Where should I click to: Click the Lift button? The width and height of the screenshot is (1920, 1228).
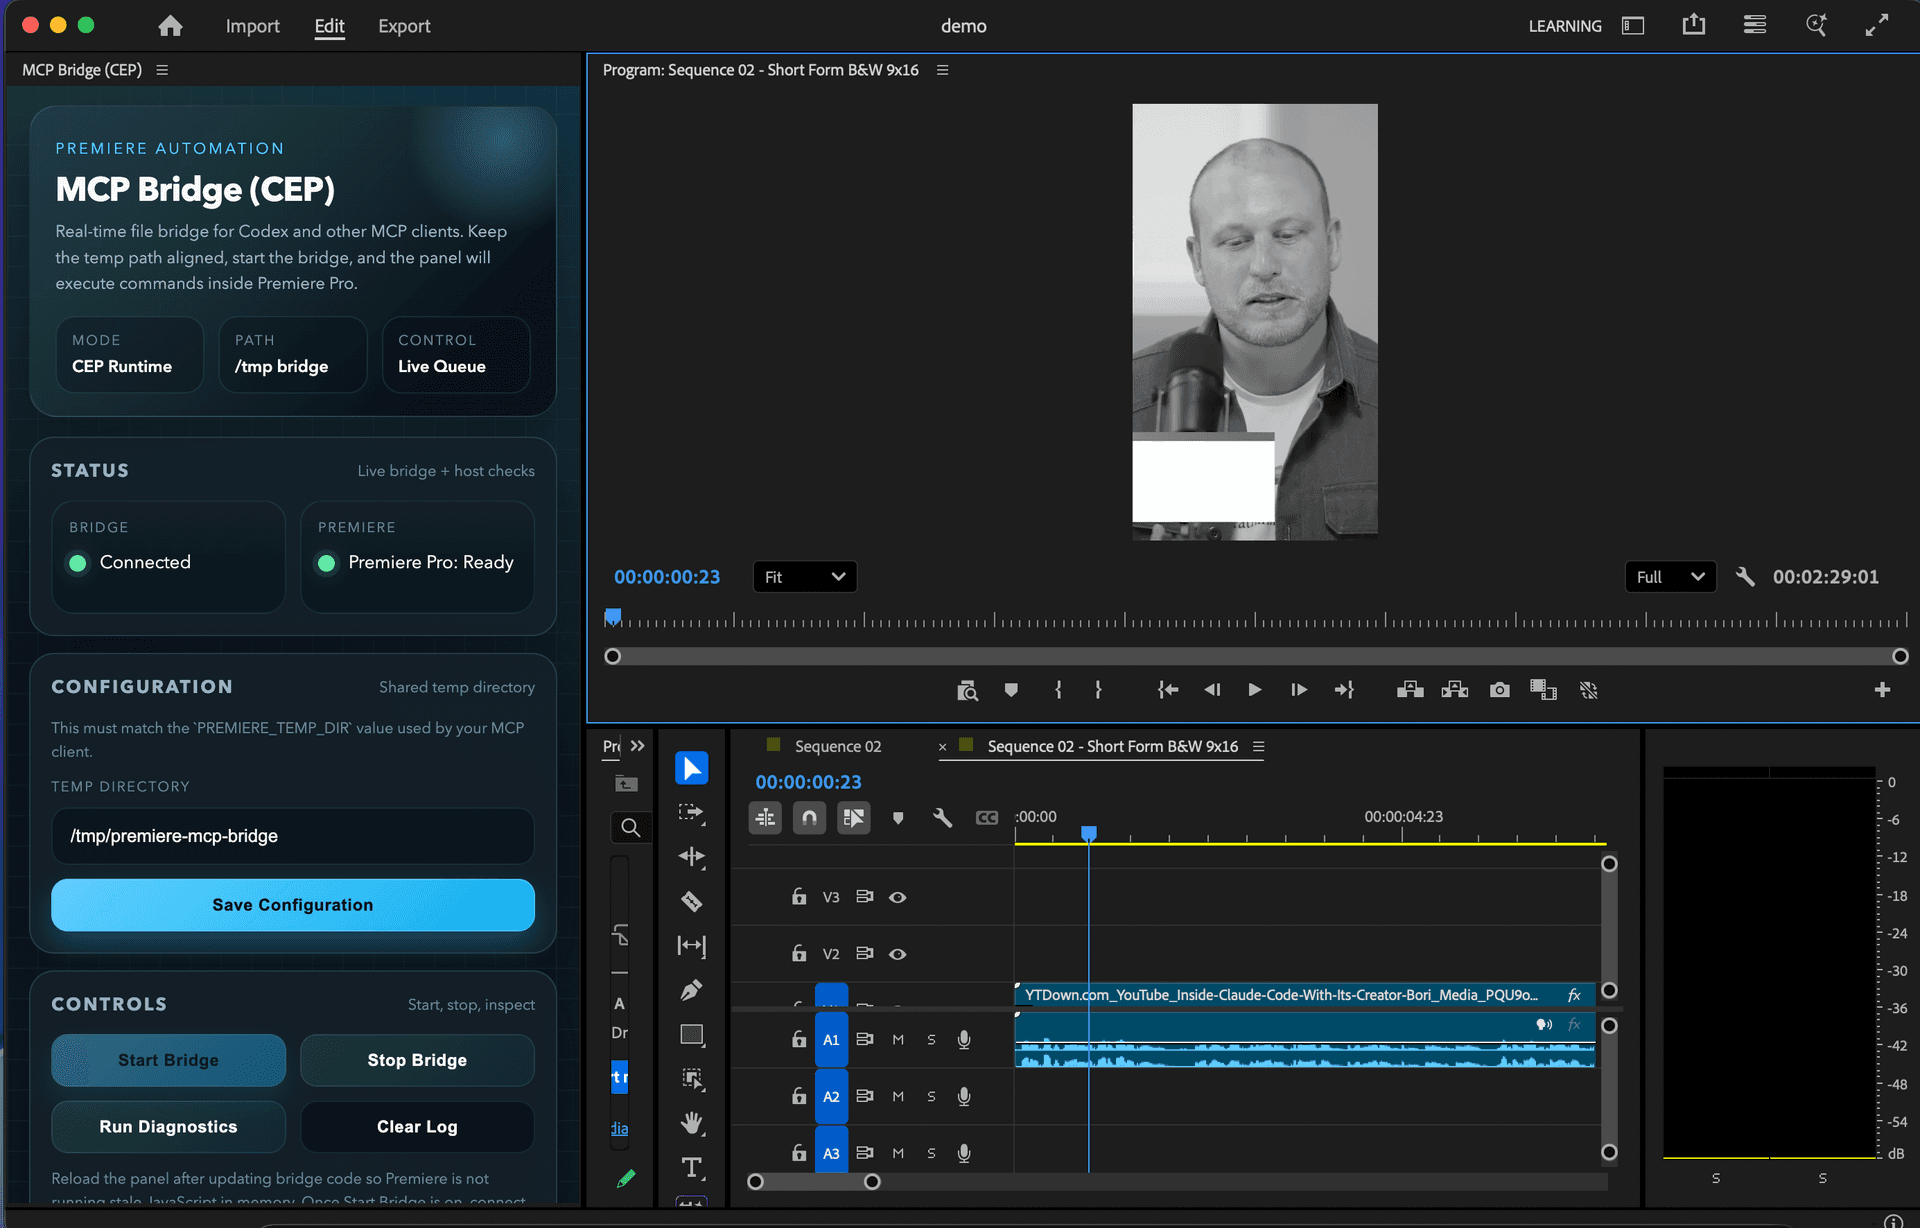coord(1410,690)
